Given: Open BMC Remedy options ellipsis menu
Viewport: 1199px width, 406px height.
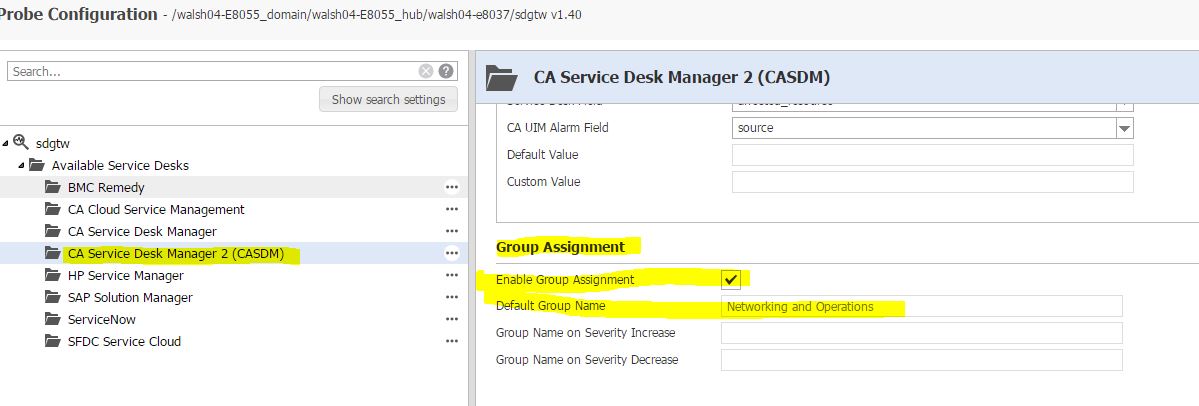Looking at the screenshot, I should pos(452,187).
